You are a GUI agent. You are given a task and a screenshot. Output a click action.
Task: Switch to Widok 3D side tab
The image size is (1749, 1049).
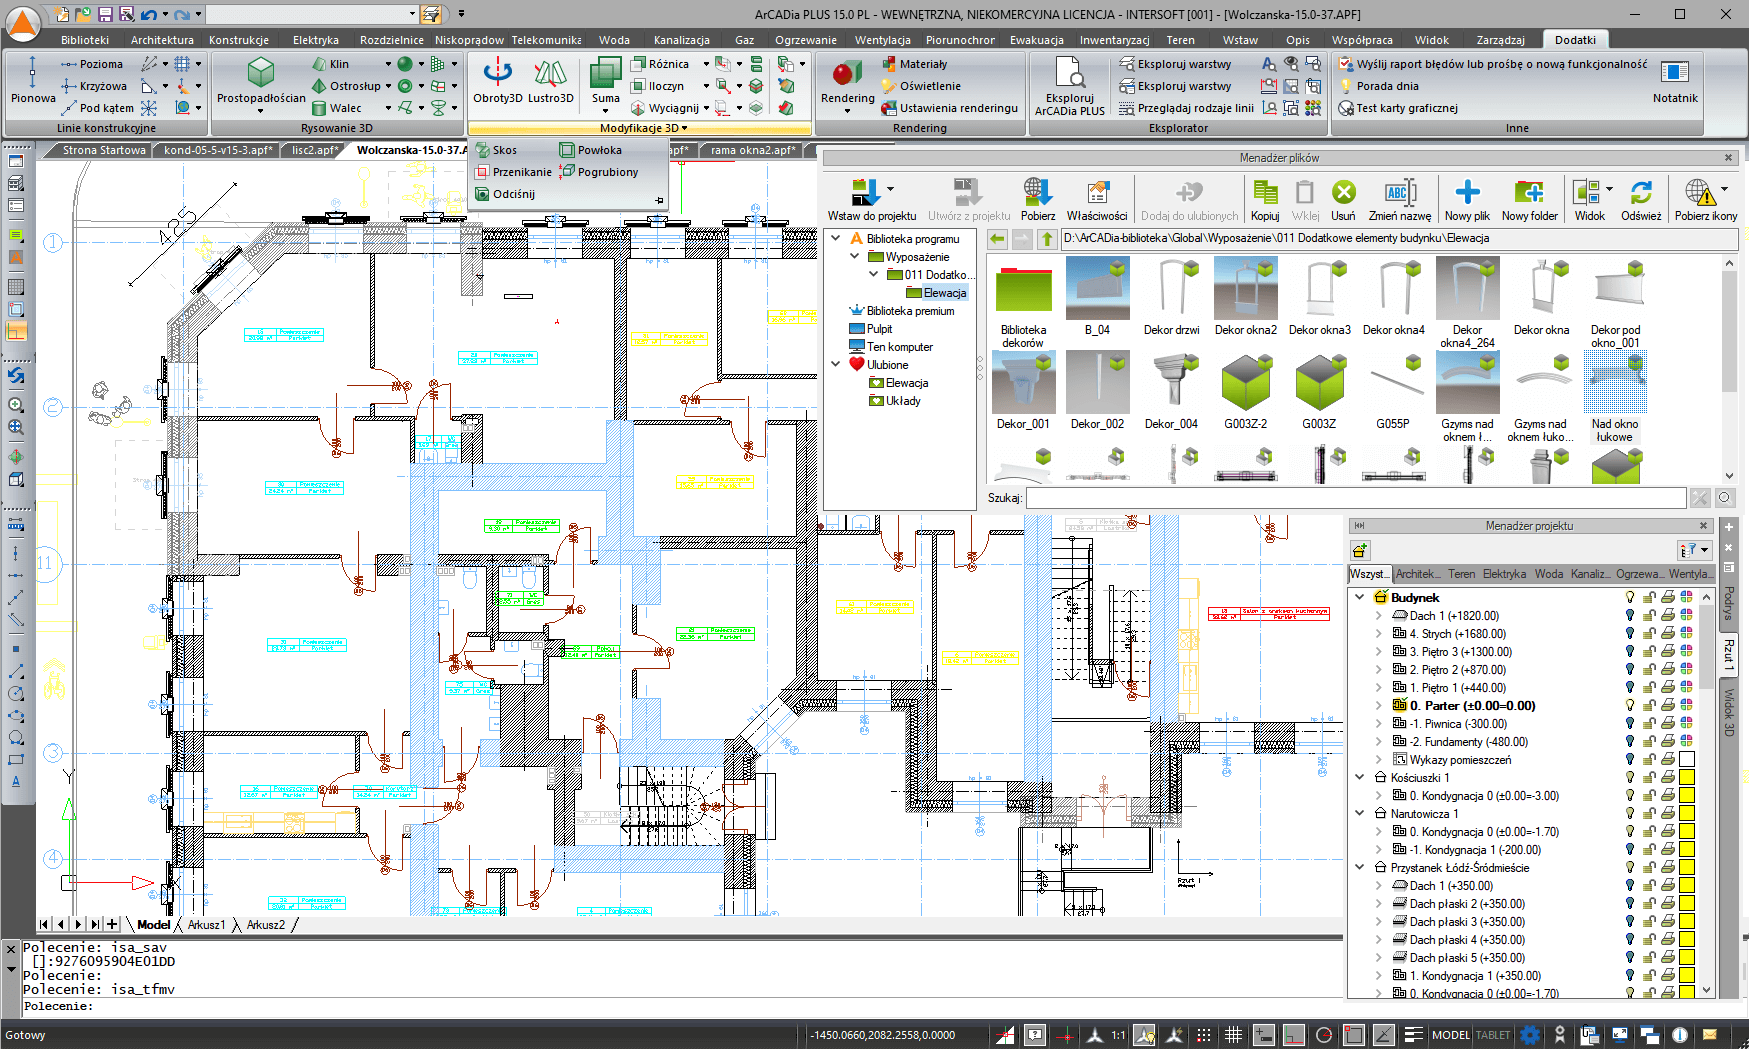(1728, 711)
